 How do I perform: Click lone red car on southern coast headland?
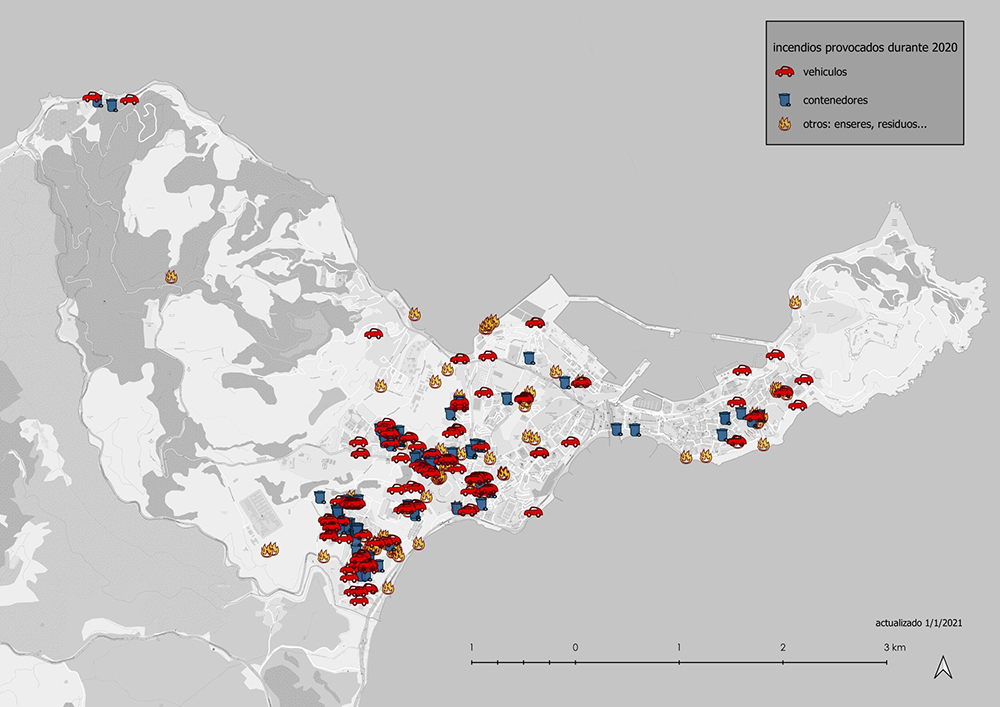[533, 511]
